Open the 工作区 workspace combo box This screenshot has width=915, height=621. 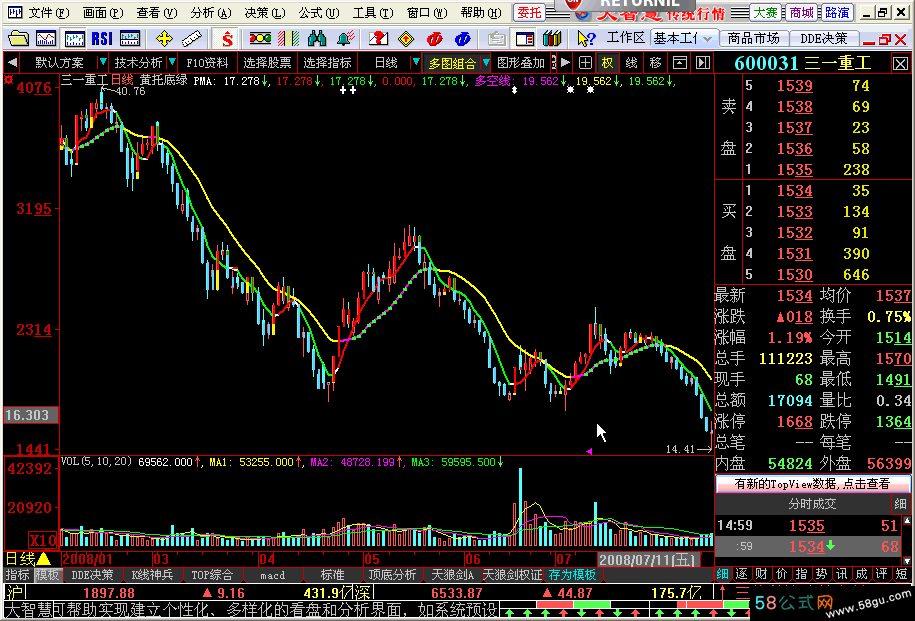point(683,39)
